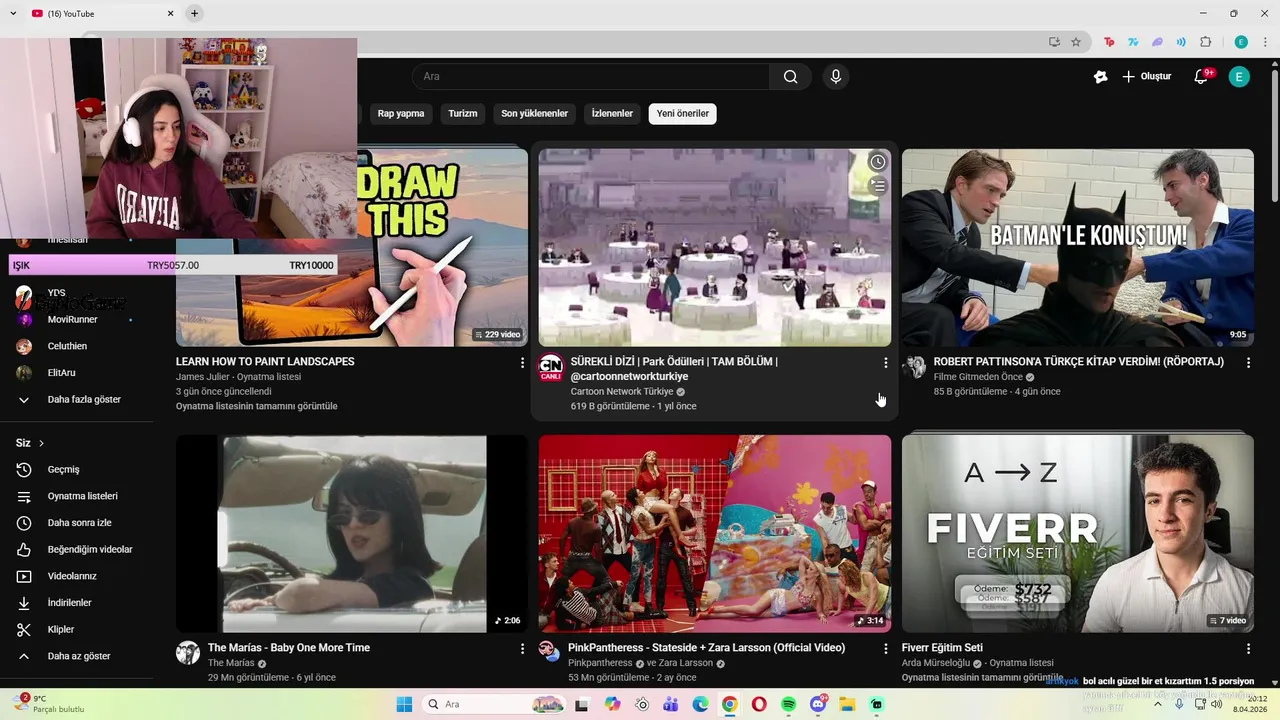Screen dimensions: 1280x720
Task: Activate voice search microphone icon
Action: [836, 77]
